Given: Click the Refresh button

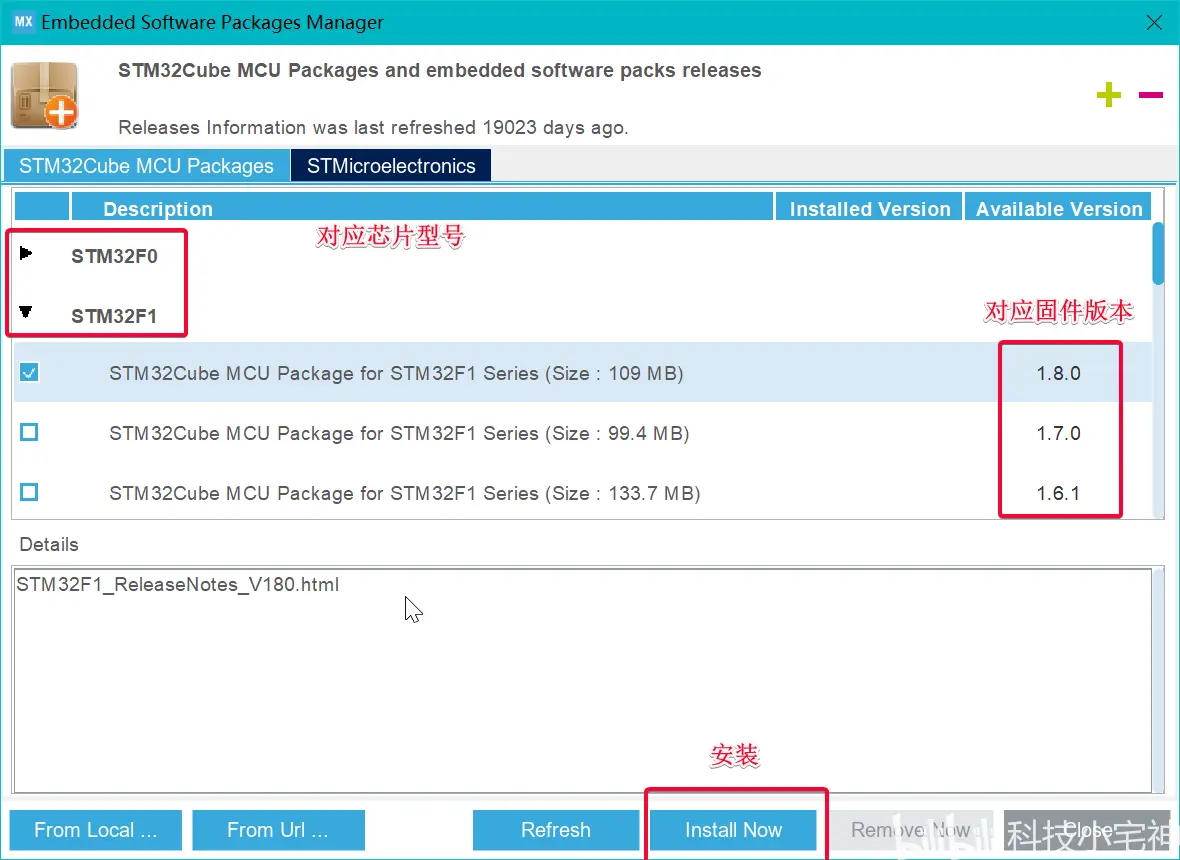Looking at the screenshot, I should (x=556, y=830).
